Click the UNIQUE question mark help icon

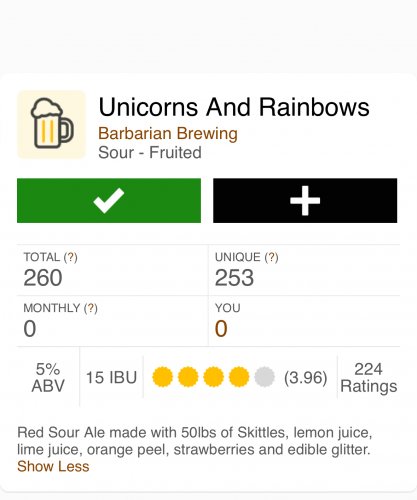tap(271, 257)
